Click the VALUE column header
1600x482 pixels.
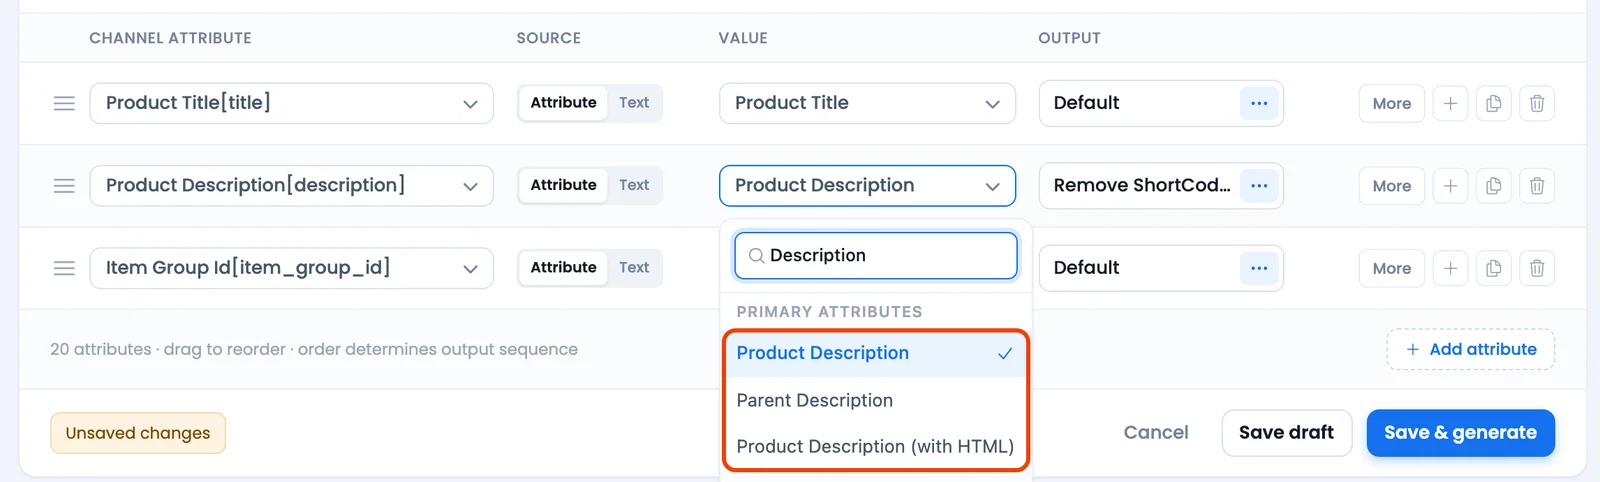743,38
